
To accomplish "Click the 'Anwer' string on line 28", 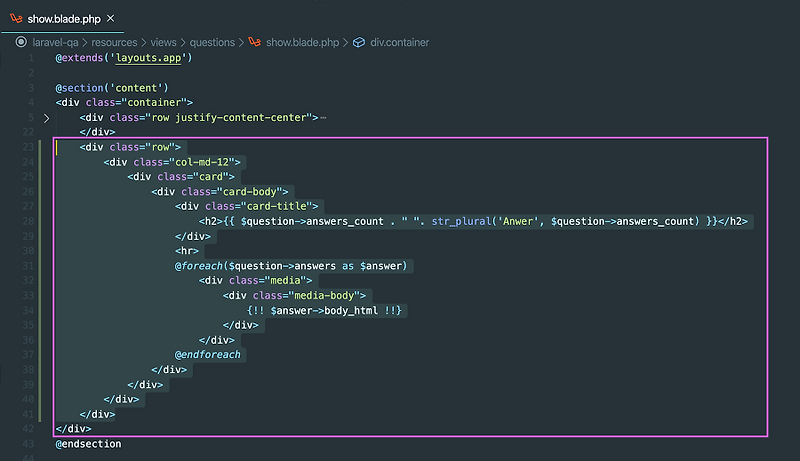I will tap(518, 221).
